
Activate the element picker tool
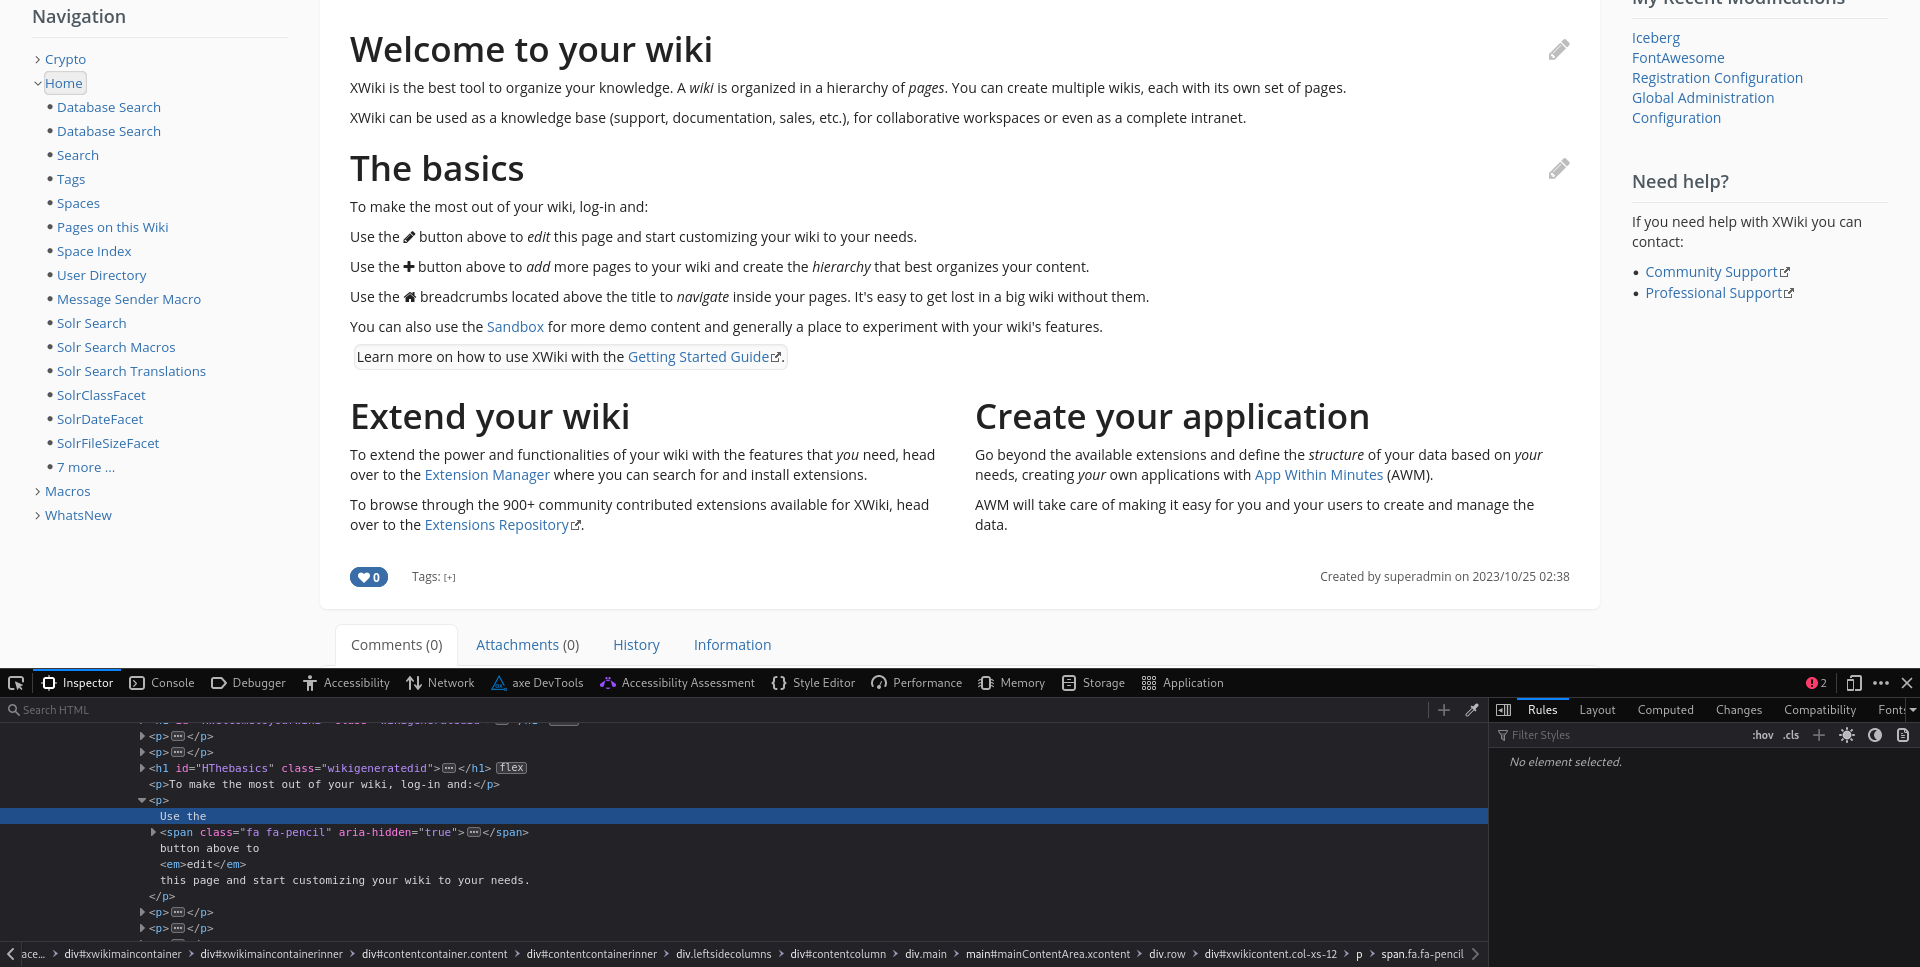pyautogui.click(x=16, y=683)
